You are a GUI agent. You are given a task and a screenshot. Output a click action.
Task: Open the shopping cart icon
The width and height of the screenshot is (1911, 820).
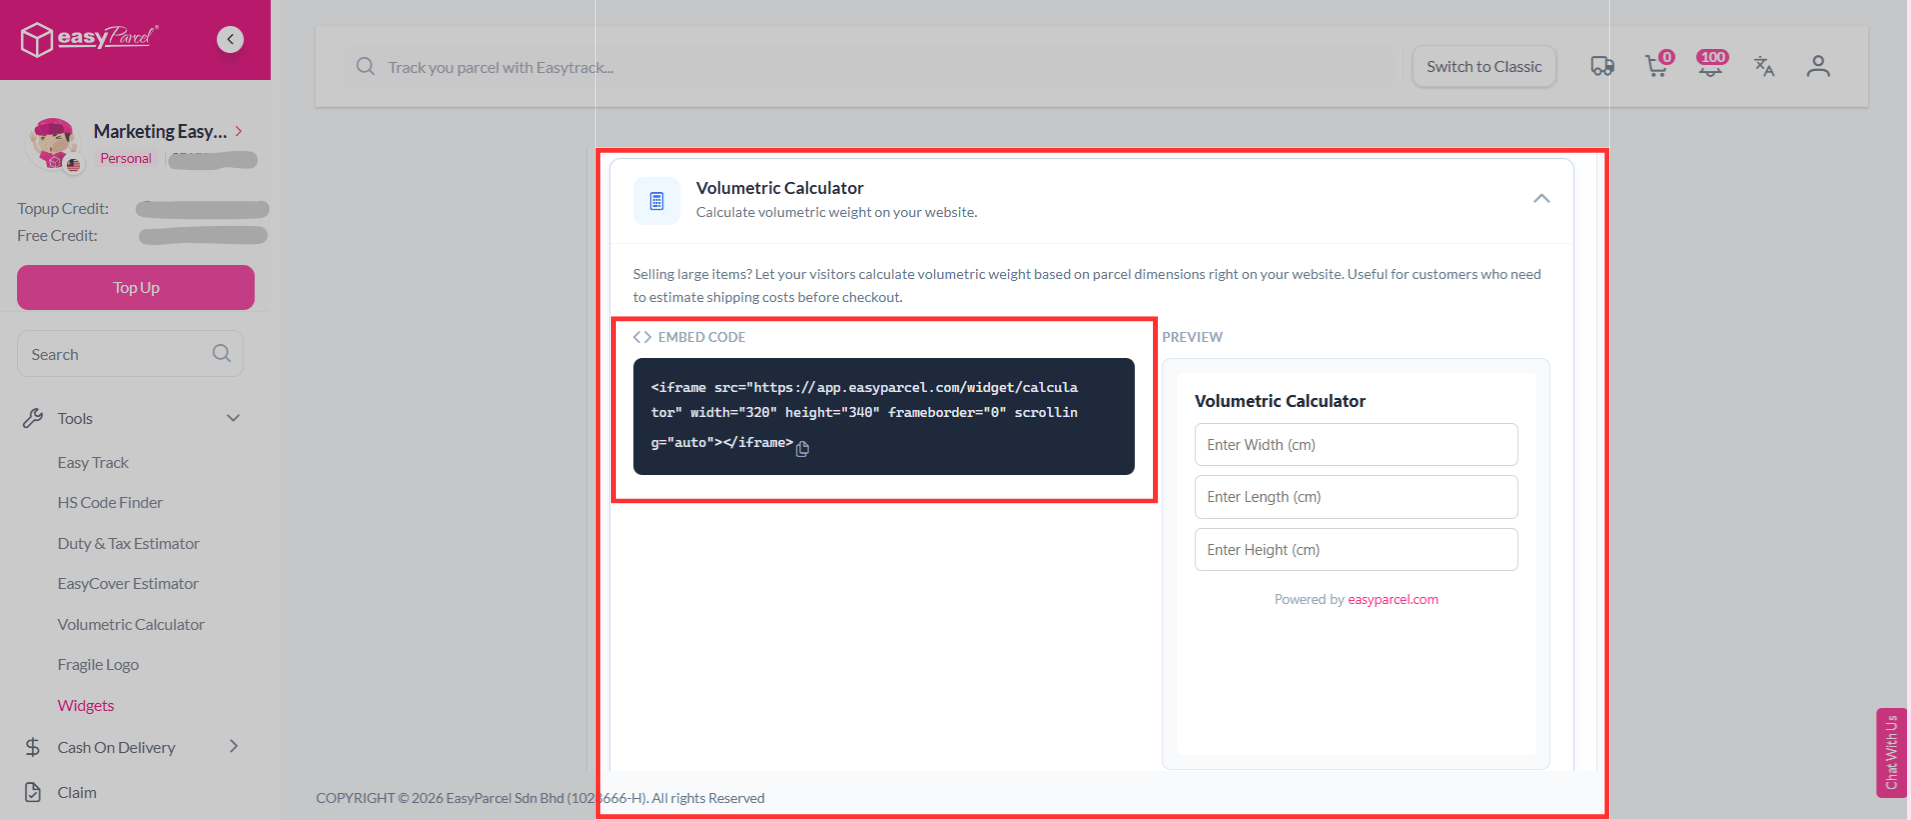1657,66
